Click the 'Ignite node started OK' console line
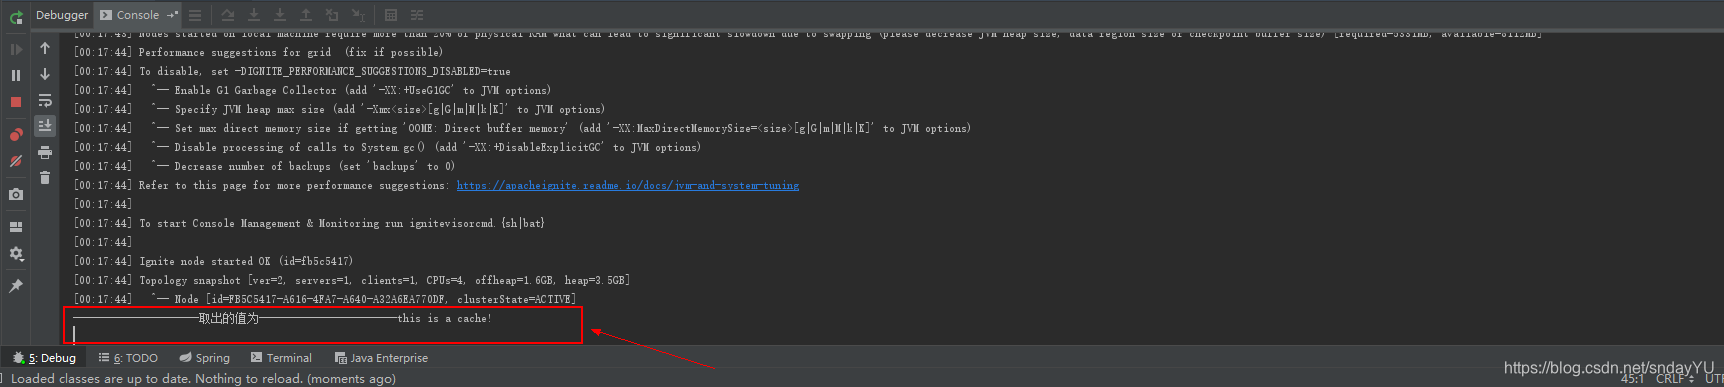Screen dimensions: 1724x387 tap(213, 261)
